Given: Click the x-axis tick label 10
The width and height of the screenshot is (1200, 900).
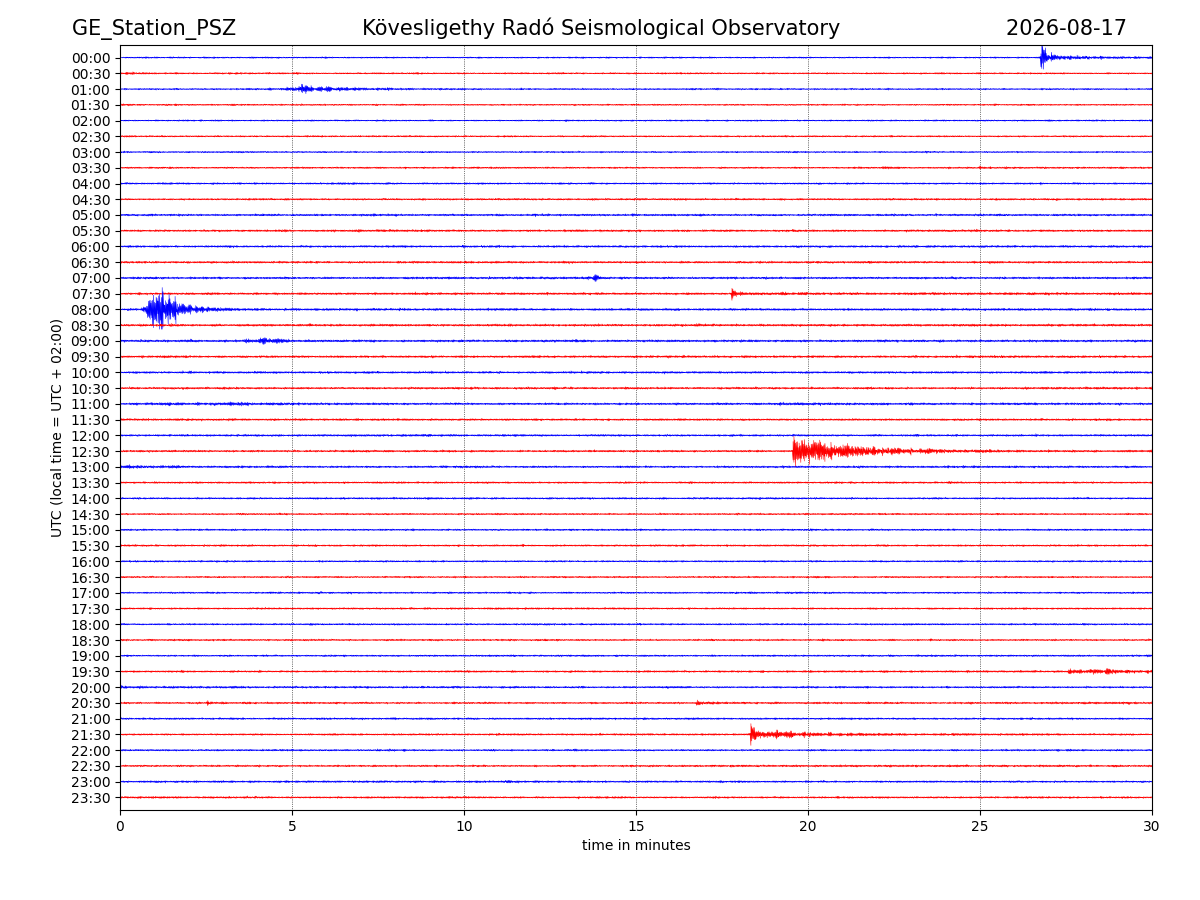Looking at the screenshot, I should point(464,827).
